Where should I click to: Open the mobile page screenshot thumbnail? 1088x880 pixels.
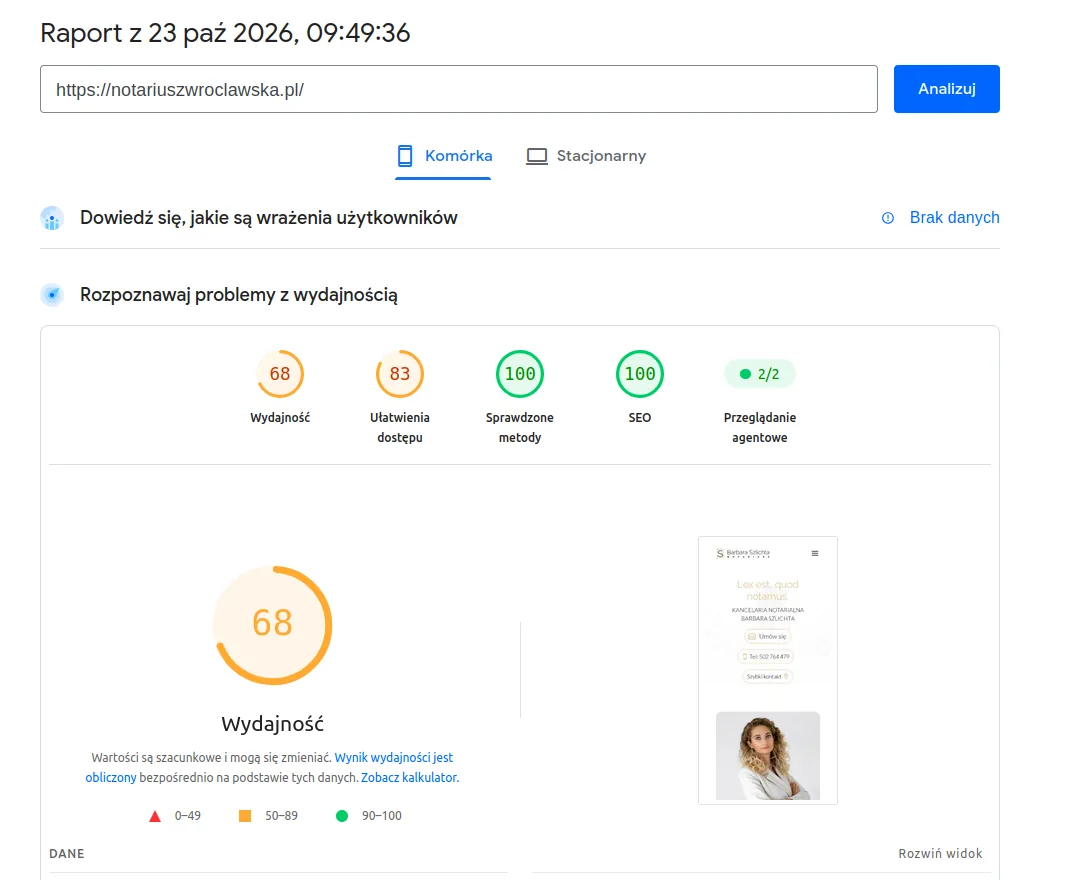767,670
